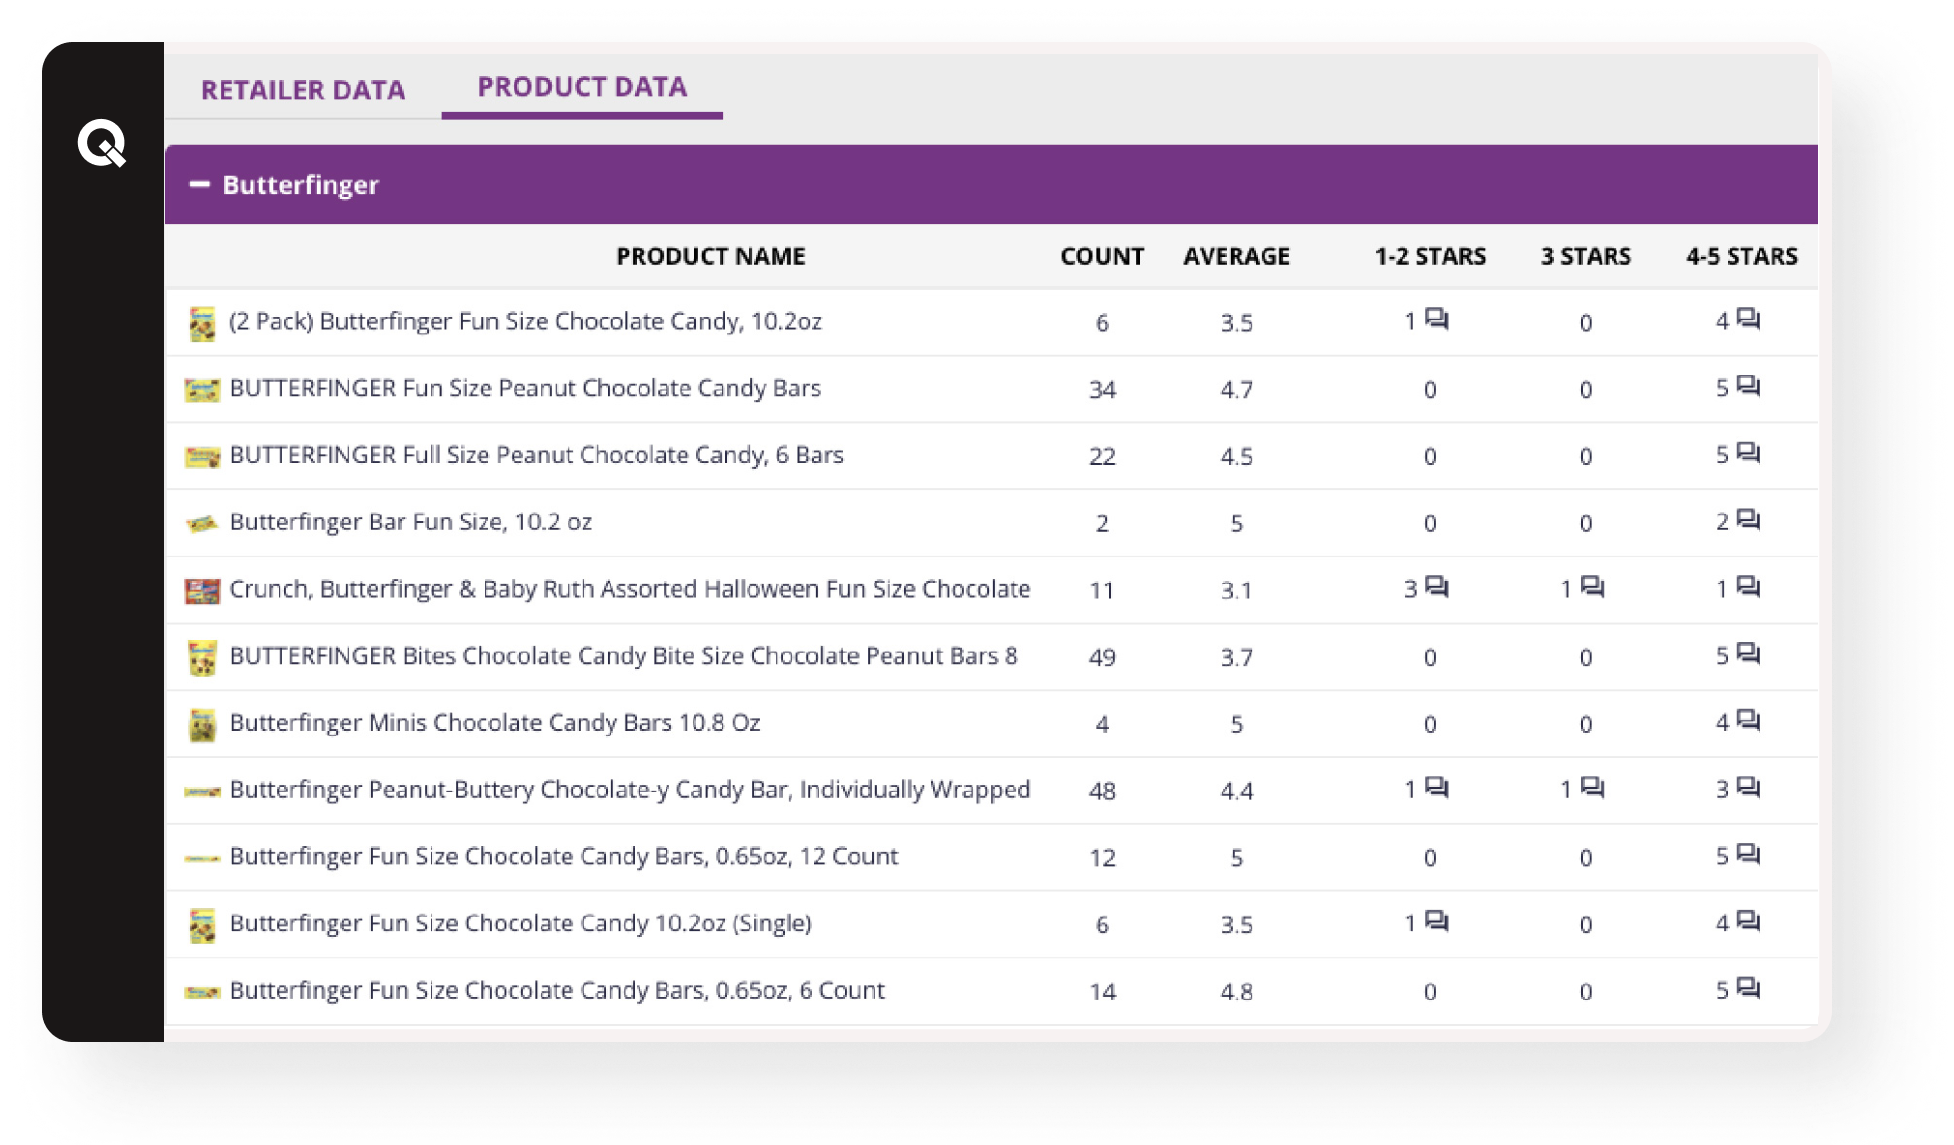Select 'Crunch, Butterfinger & Baby Ruth Assorted' row name
Screen dimensions: 1954x1145
(630, 589)
